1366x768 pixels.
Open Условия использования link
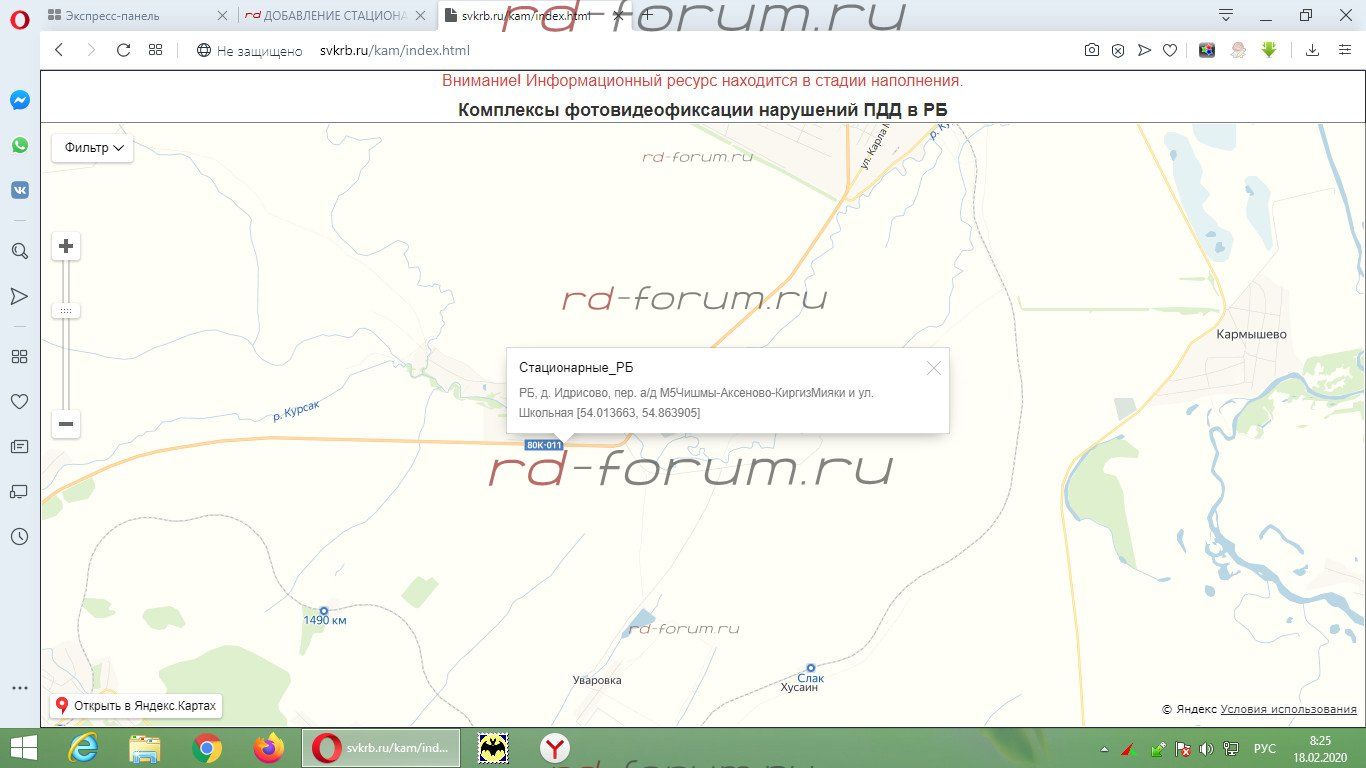[x=1288, y=709]
